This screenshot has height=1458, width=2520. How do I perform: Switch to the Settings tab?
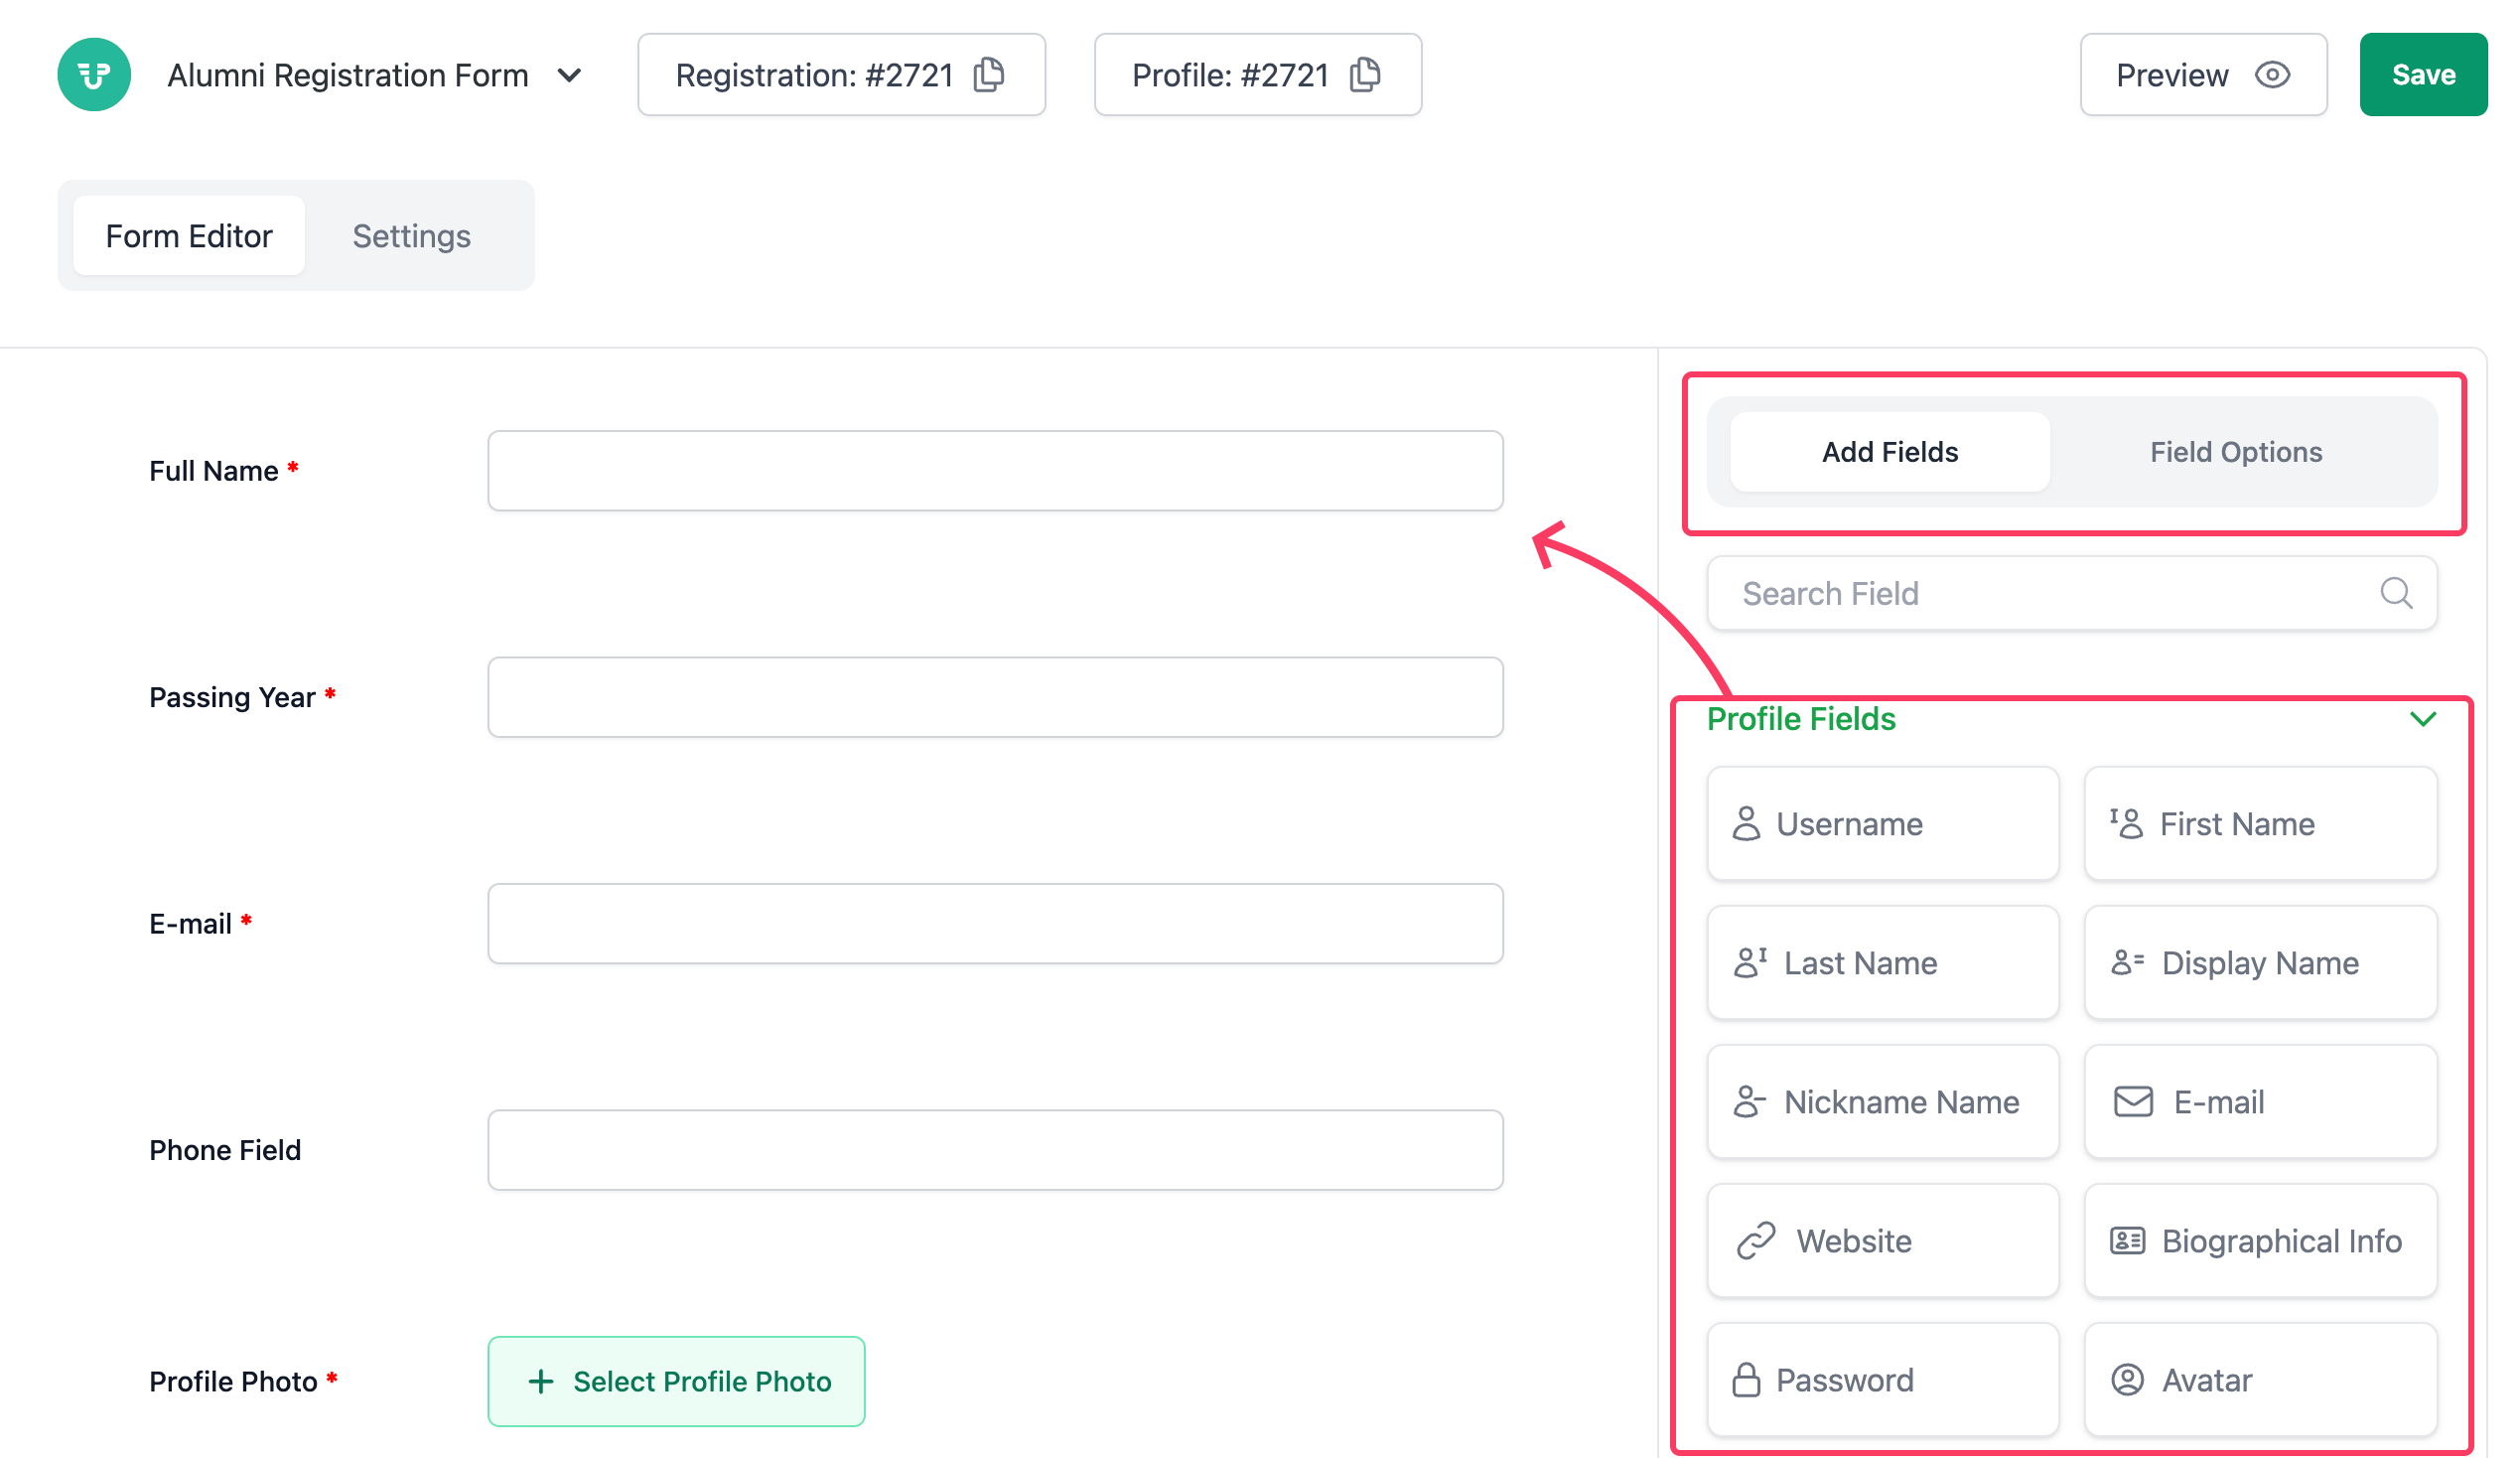pyautogui.click(x=411, y=236)
